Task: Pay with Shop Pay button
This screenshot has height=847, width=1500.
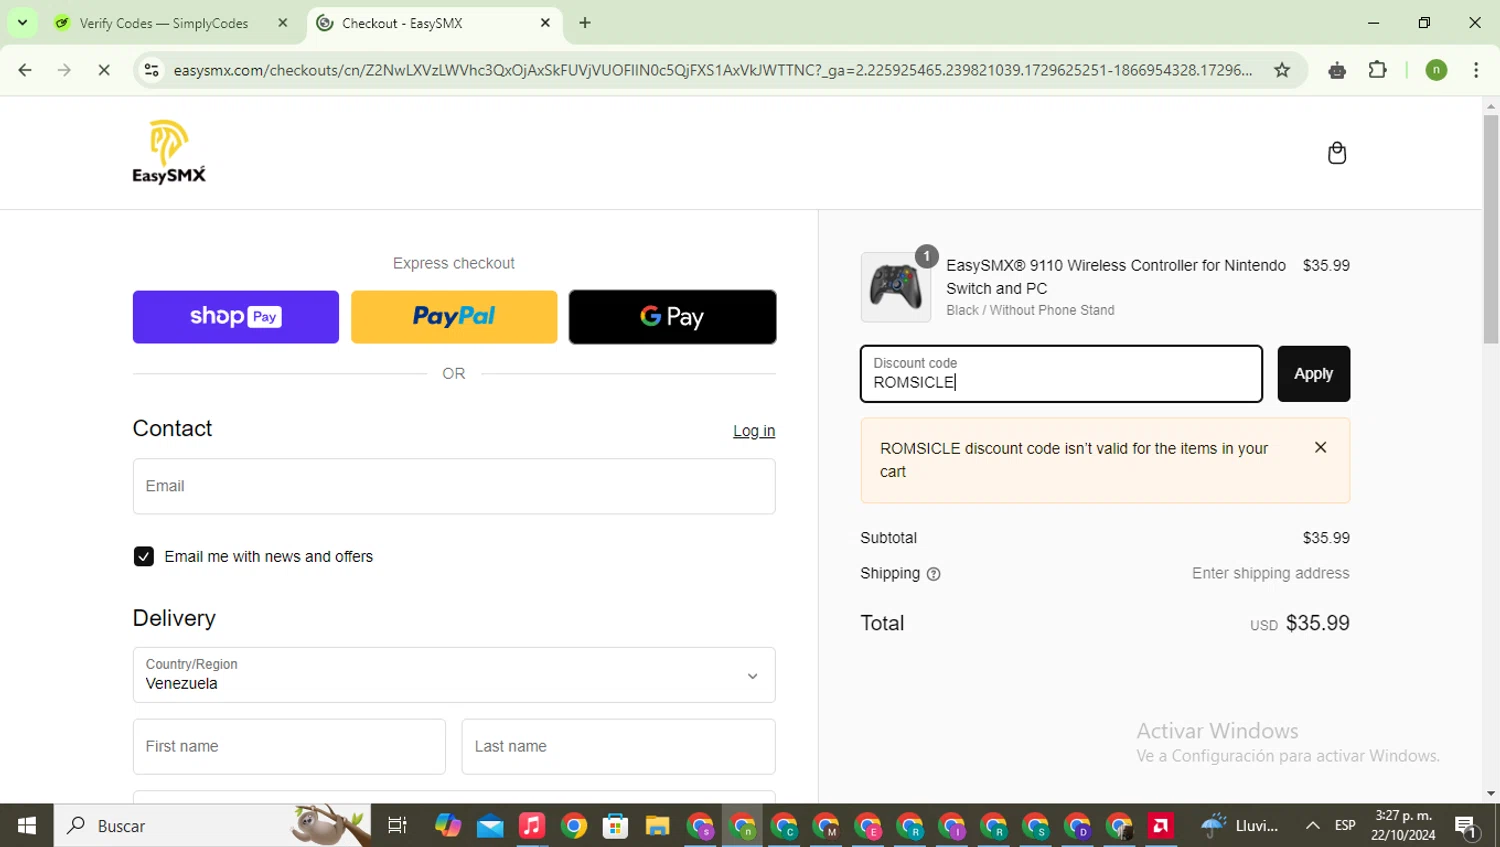Action: click(236, 317)
